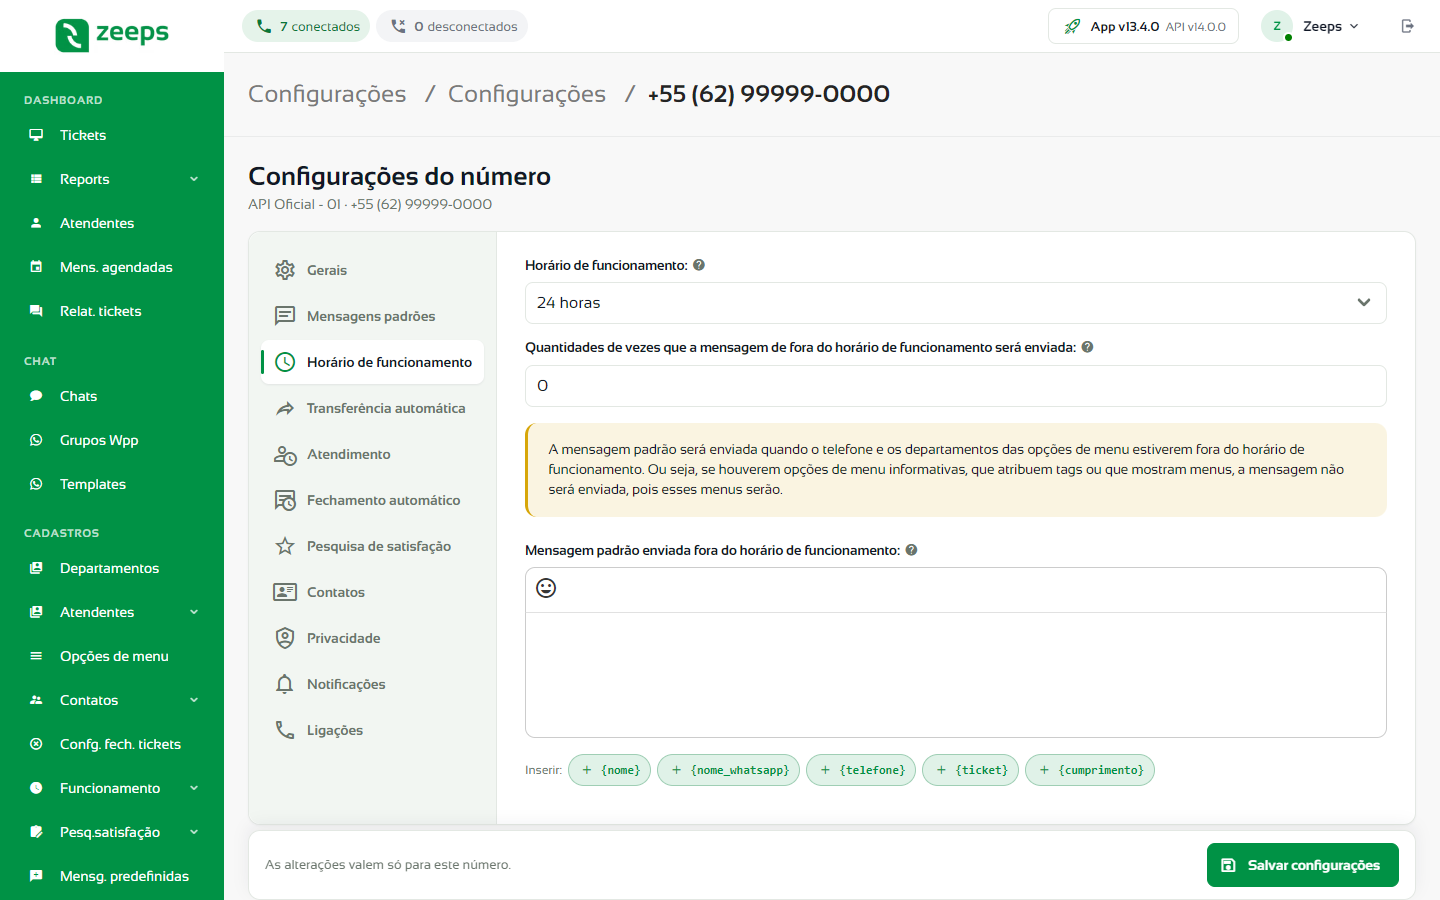Open the Atendimento settings tab
Viewport: 1440px width, 900px height.
[x=372, y=454]
